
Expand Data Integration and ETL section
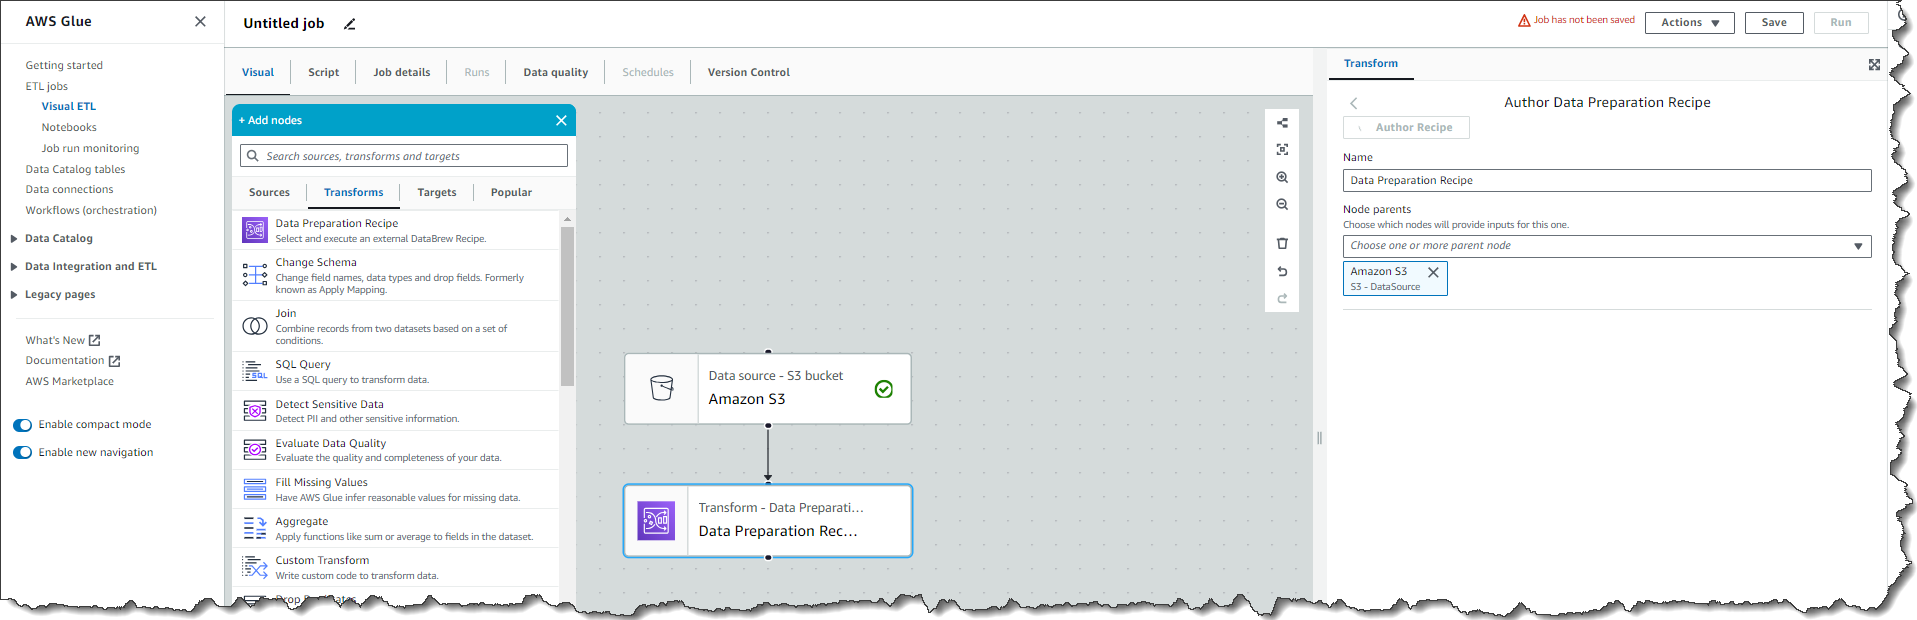[14, 267]
